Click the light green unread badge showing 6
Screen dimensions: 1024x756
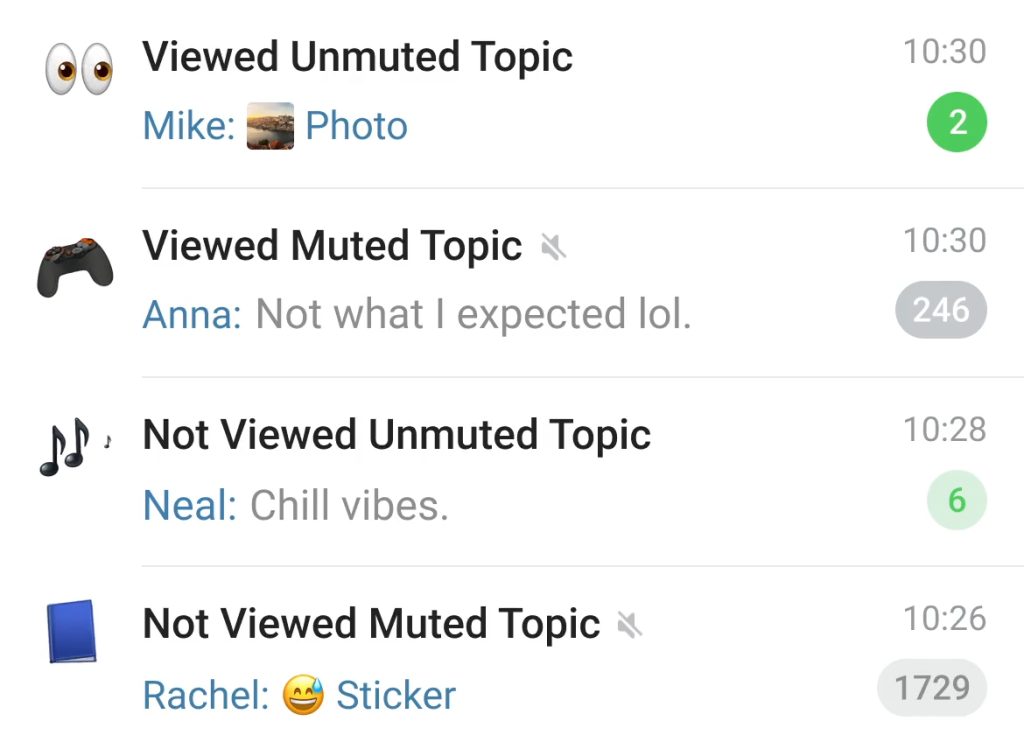957,499
